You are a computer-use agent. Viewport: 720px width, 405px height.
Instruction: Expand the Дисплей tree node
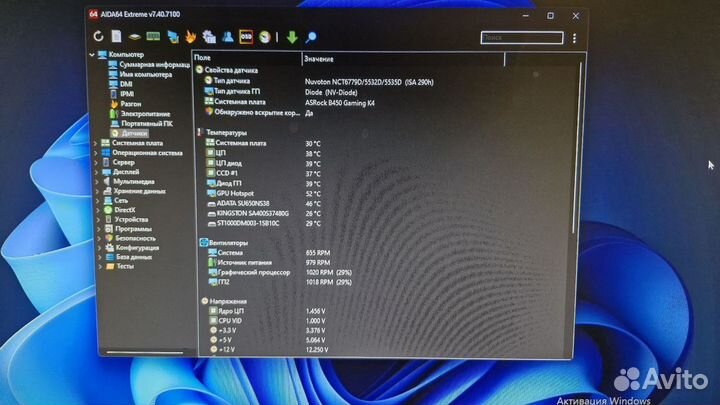(x=96, y=172)
